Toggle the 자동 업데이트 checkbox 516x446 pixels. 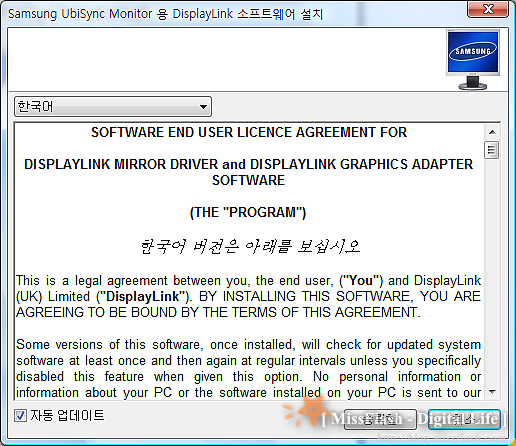(x=20, y=416)
